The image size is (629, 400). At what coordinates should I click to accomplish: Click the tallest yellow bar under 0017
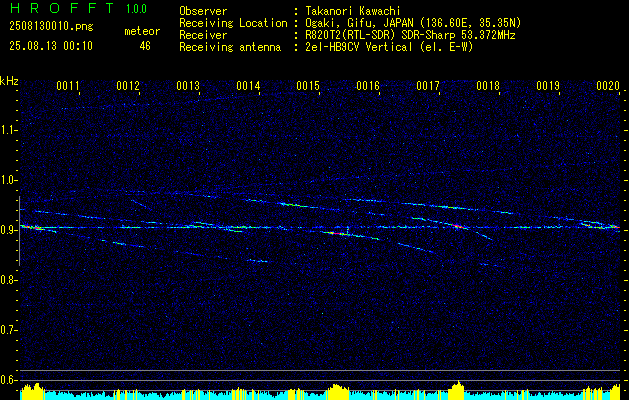click(x=459, y=390)
